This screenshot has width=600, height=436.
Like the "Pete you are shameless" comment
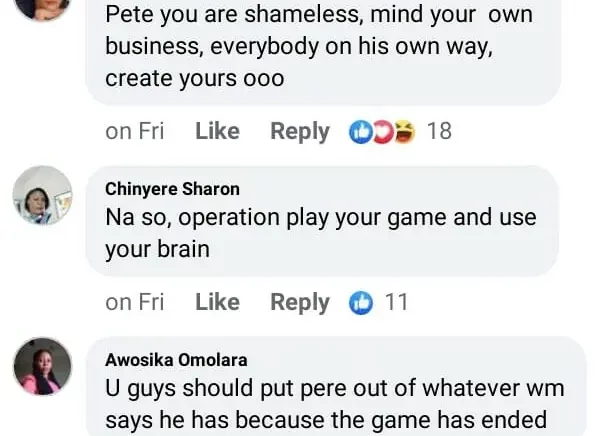217,131
